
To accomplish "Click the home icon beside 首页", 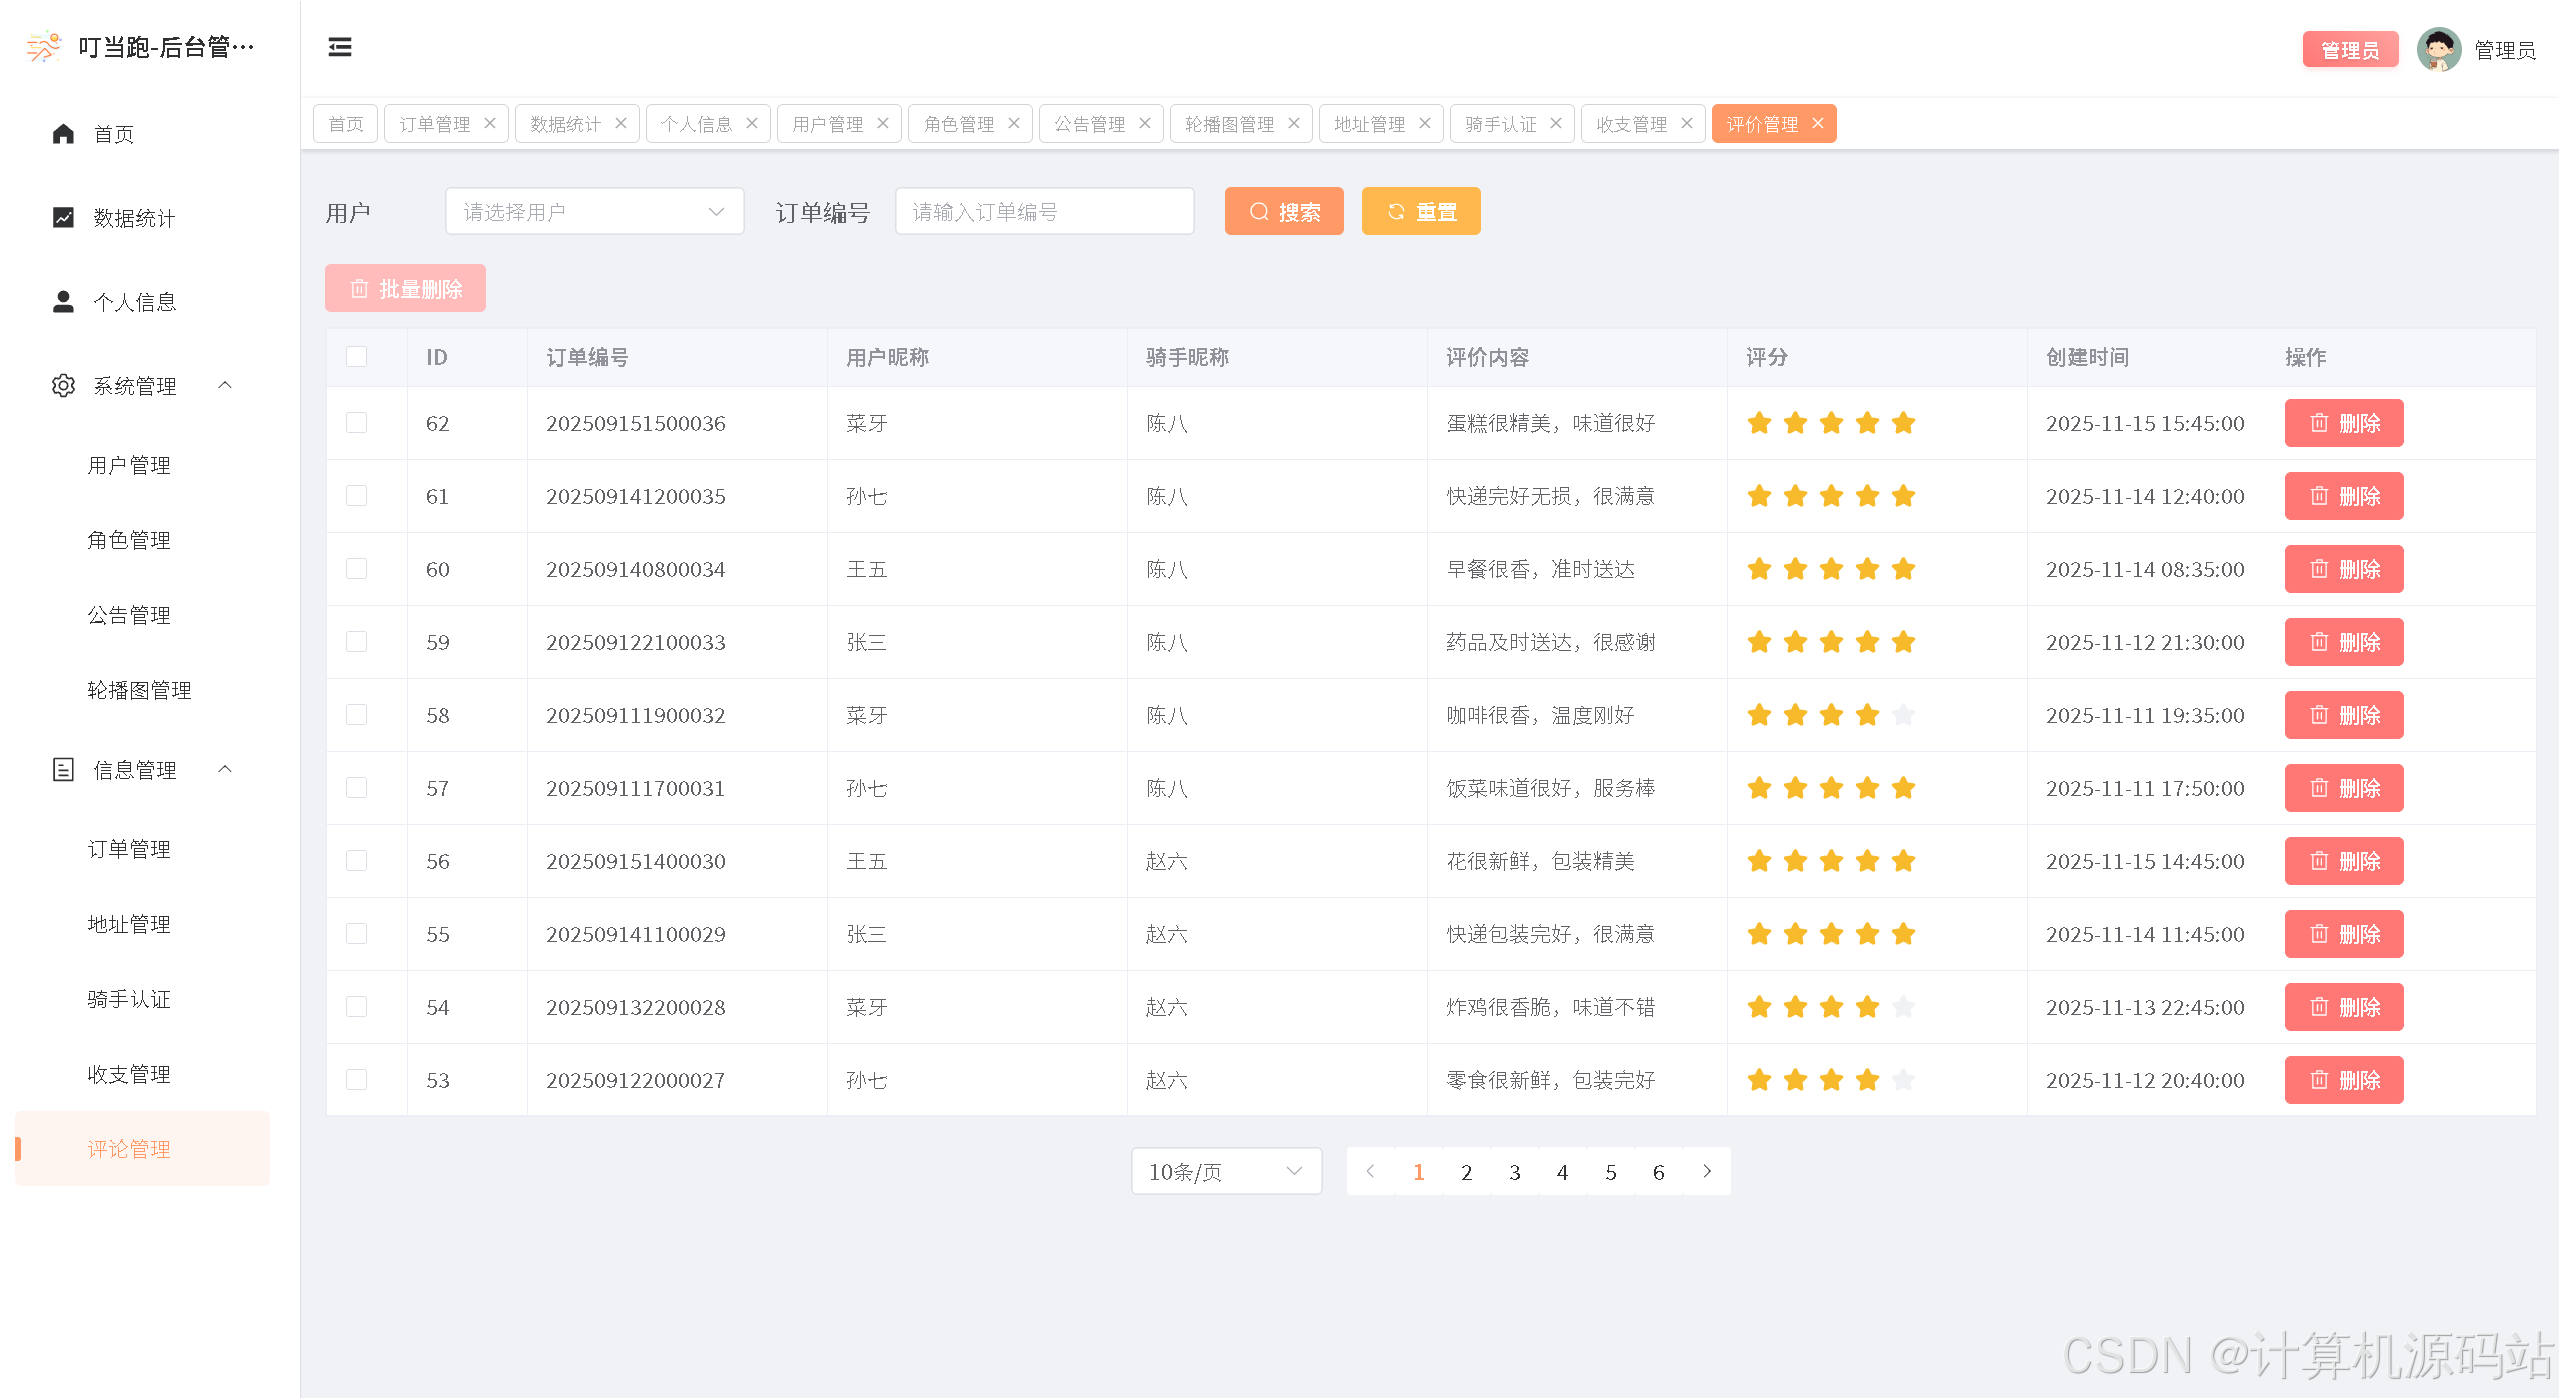I will pyautogui.click(x=63, y=134).
